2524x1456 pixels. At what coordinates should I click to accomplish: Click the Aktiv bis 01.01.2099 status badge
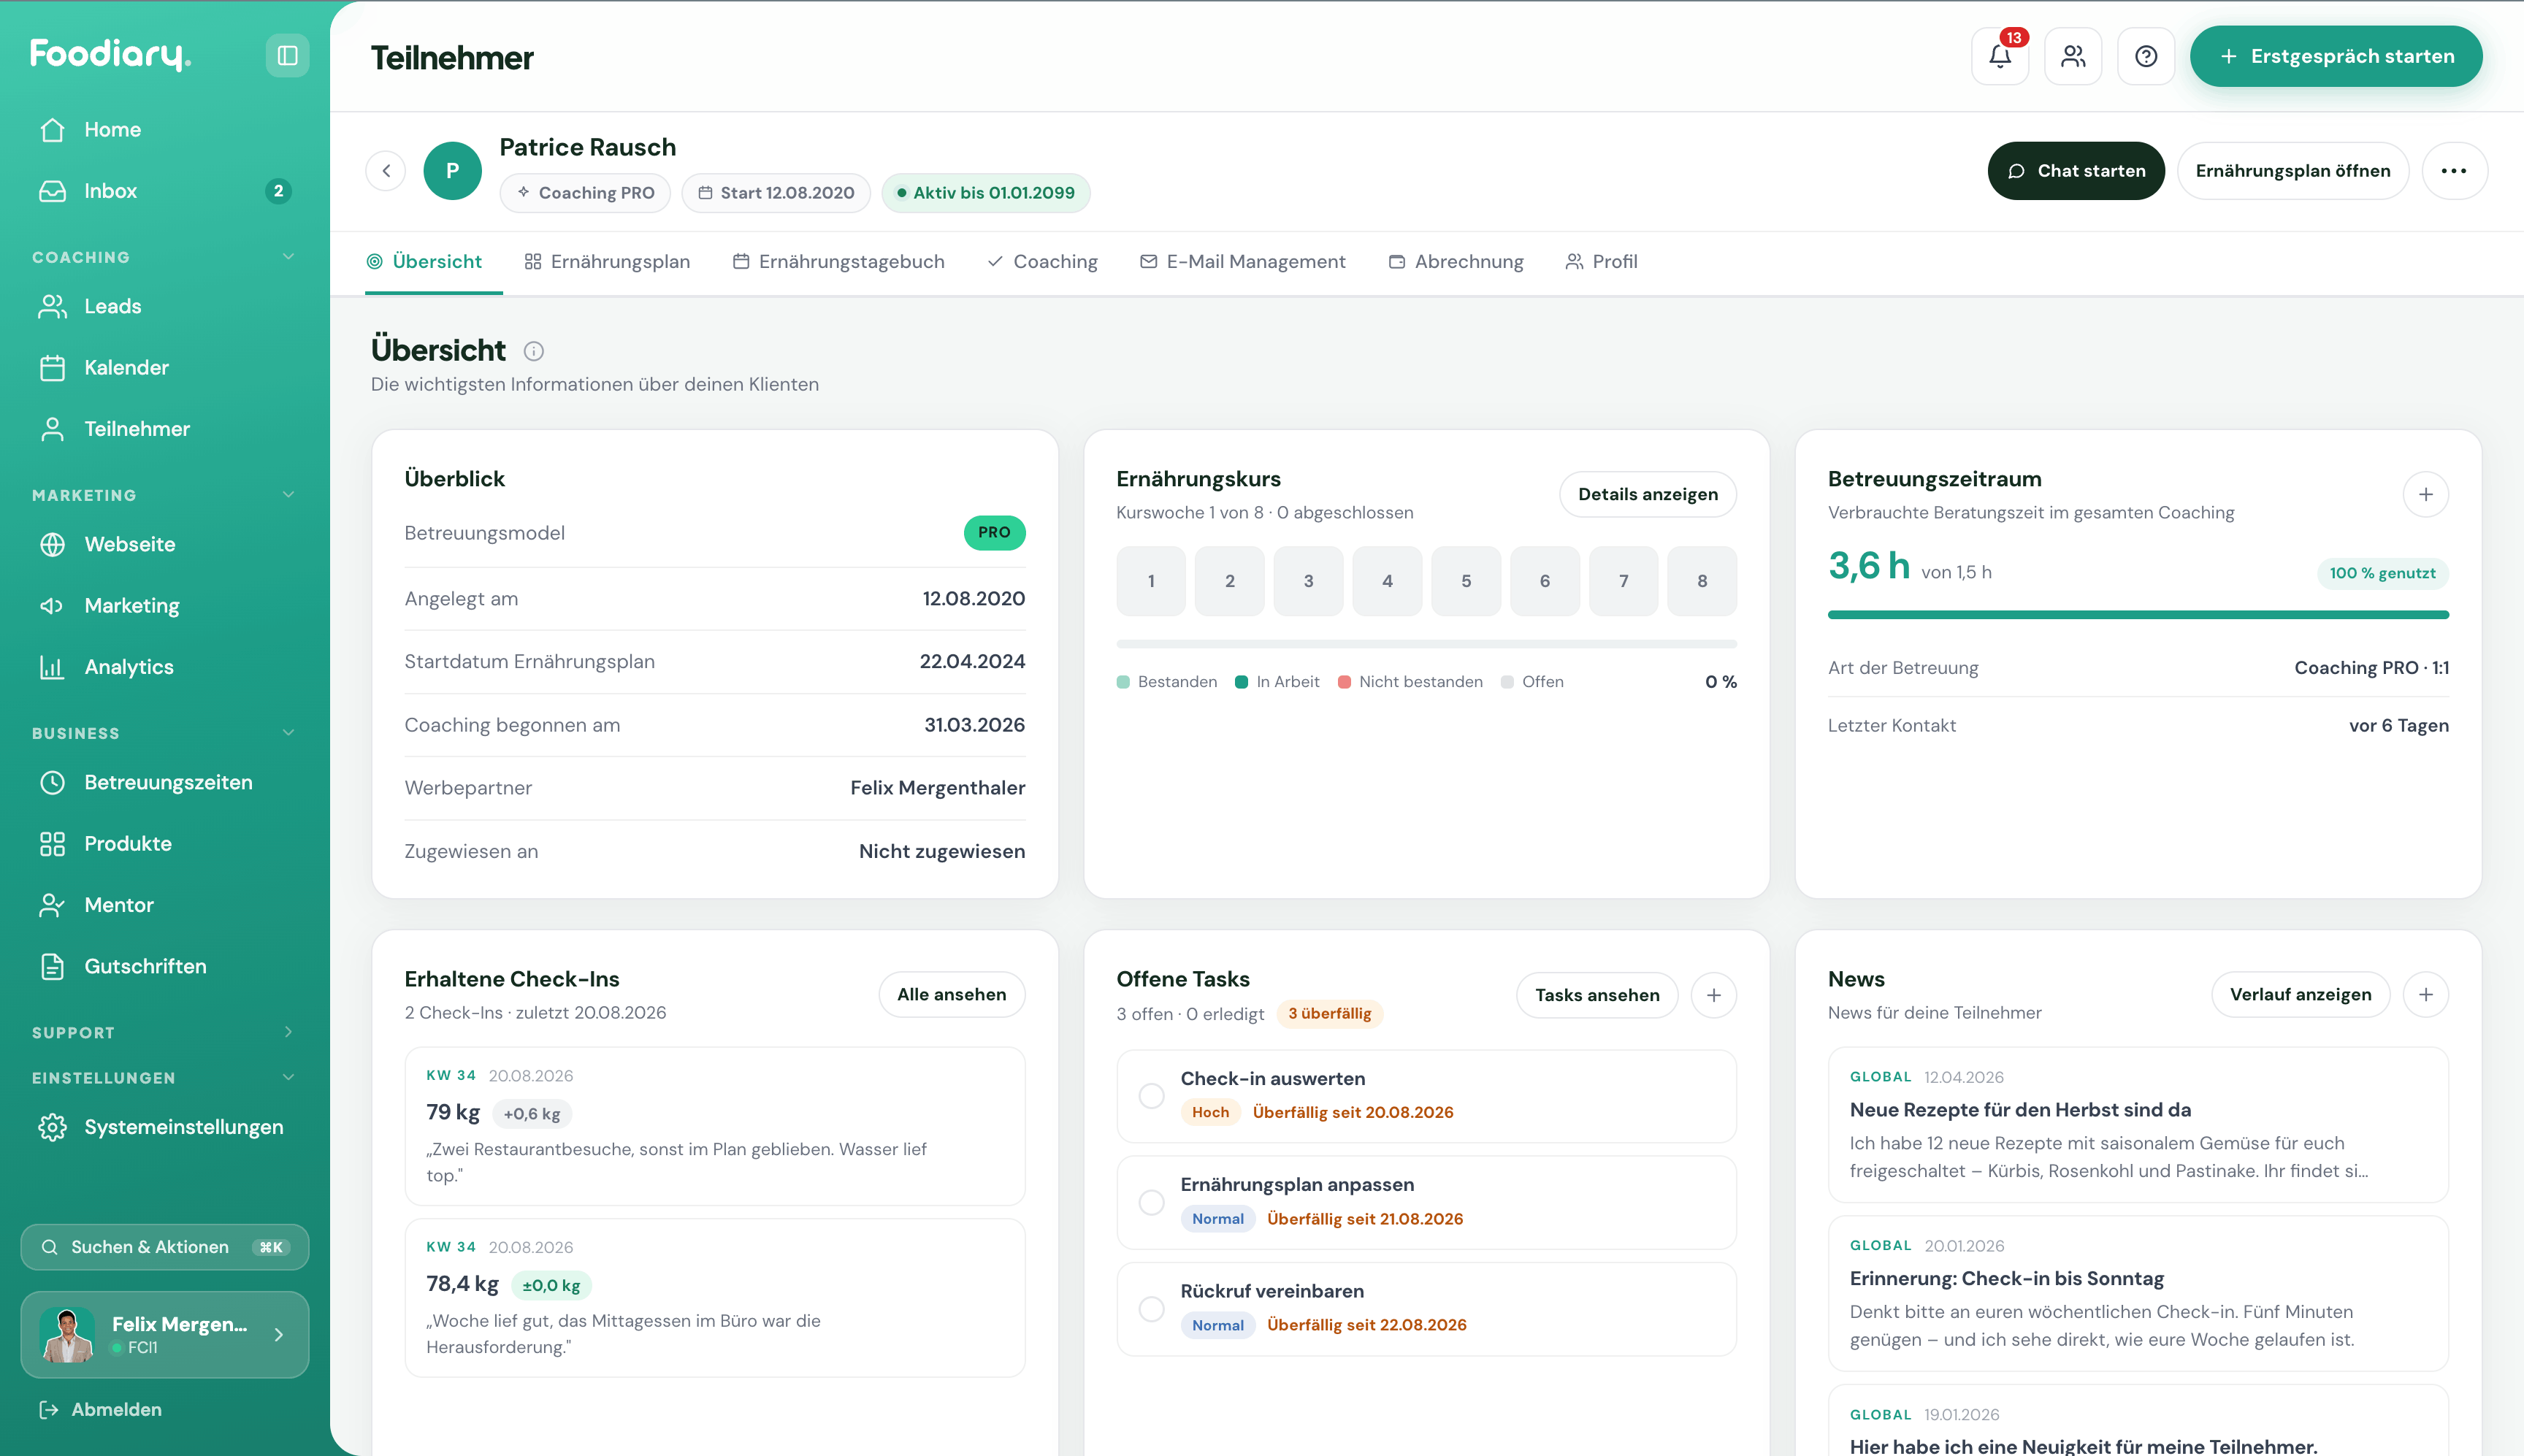pyautogui.click(x=986, y=193)
